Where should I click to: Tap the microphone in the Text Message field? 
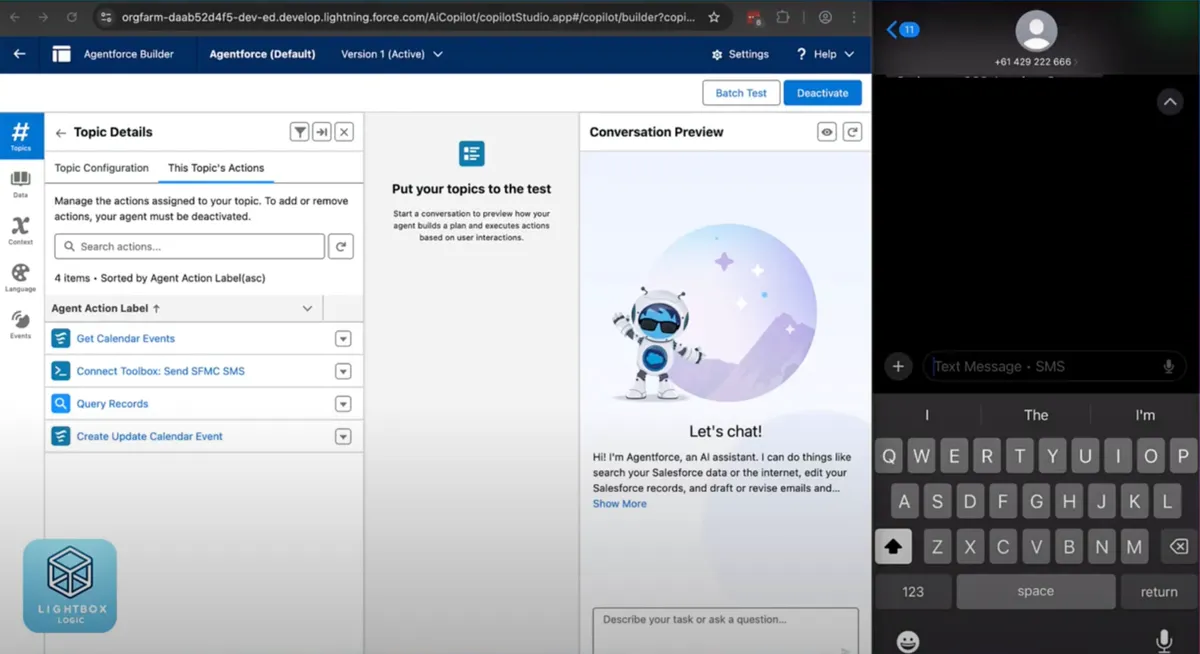point(1168,367)
